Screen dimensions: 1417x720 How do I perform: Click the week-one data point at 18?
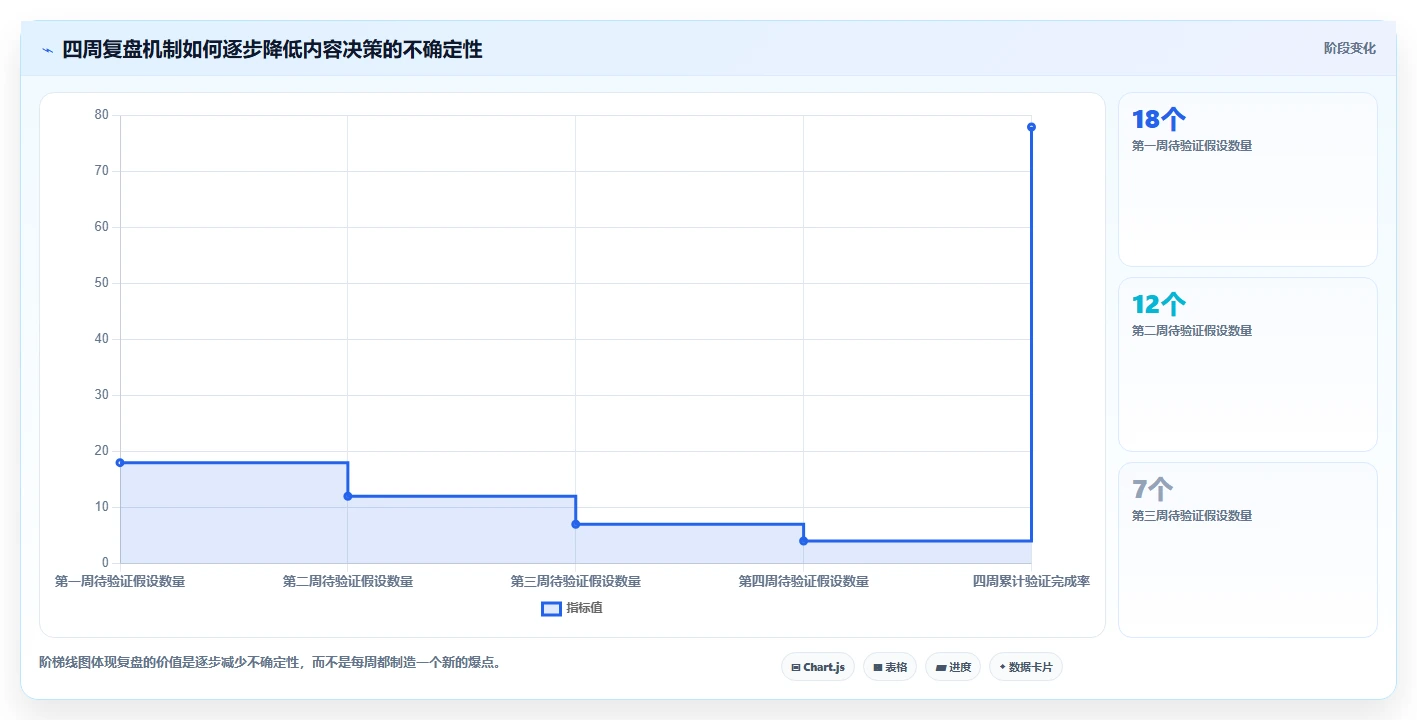[120, 463]
